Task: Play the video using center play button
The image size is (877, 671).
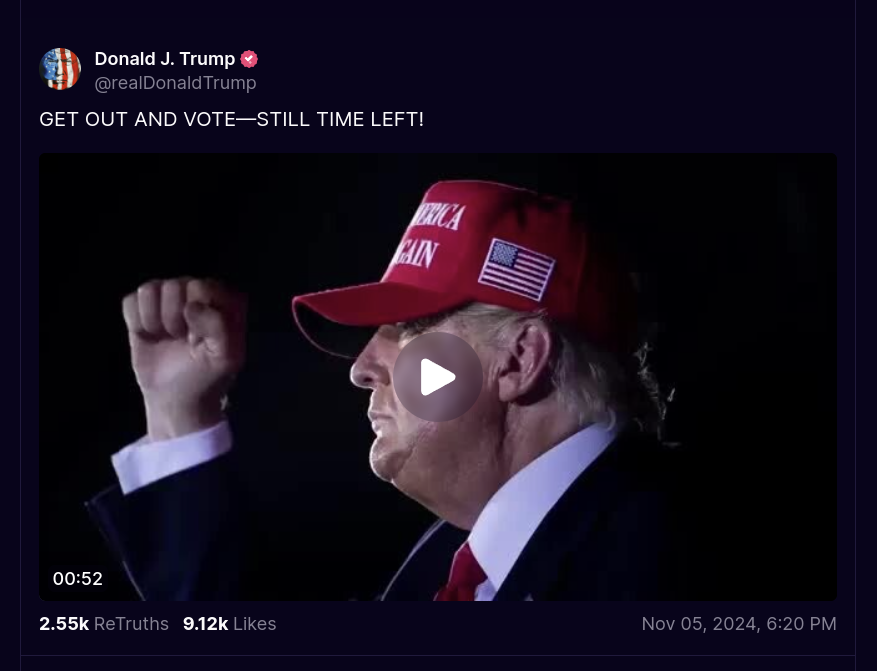Action: coord(438,377)
